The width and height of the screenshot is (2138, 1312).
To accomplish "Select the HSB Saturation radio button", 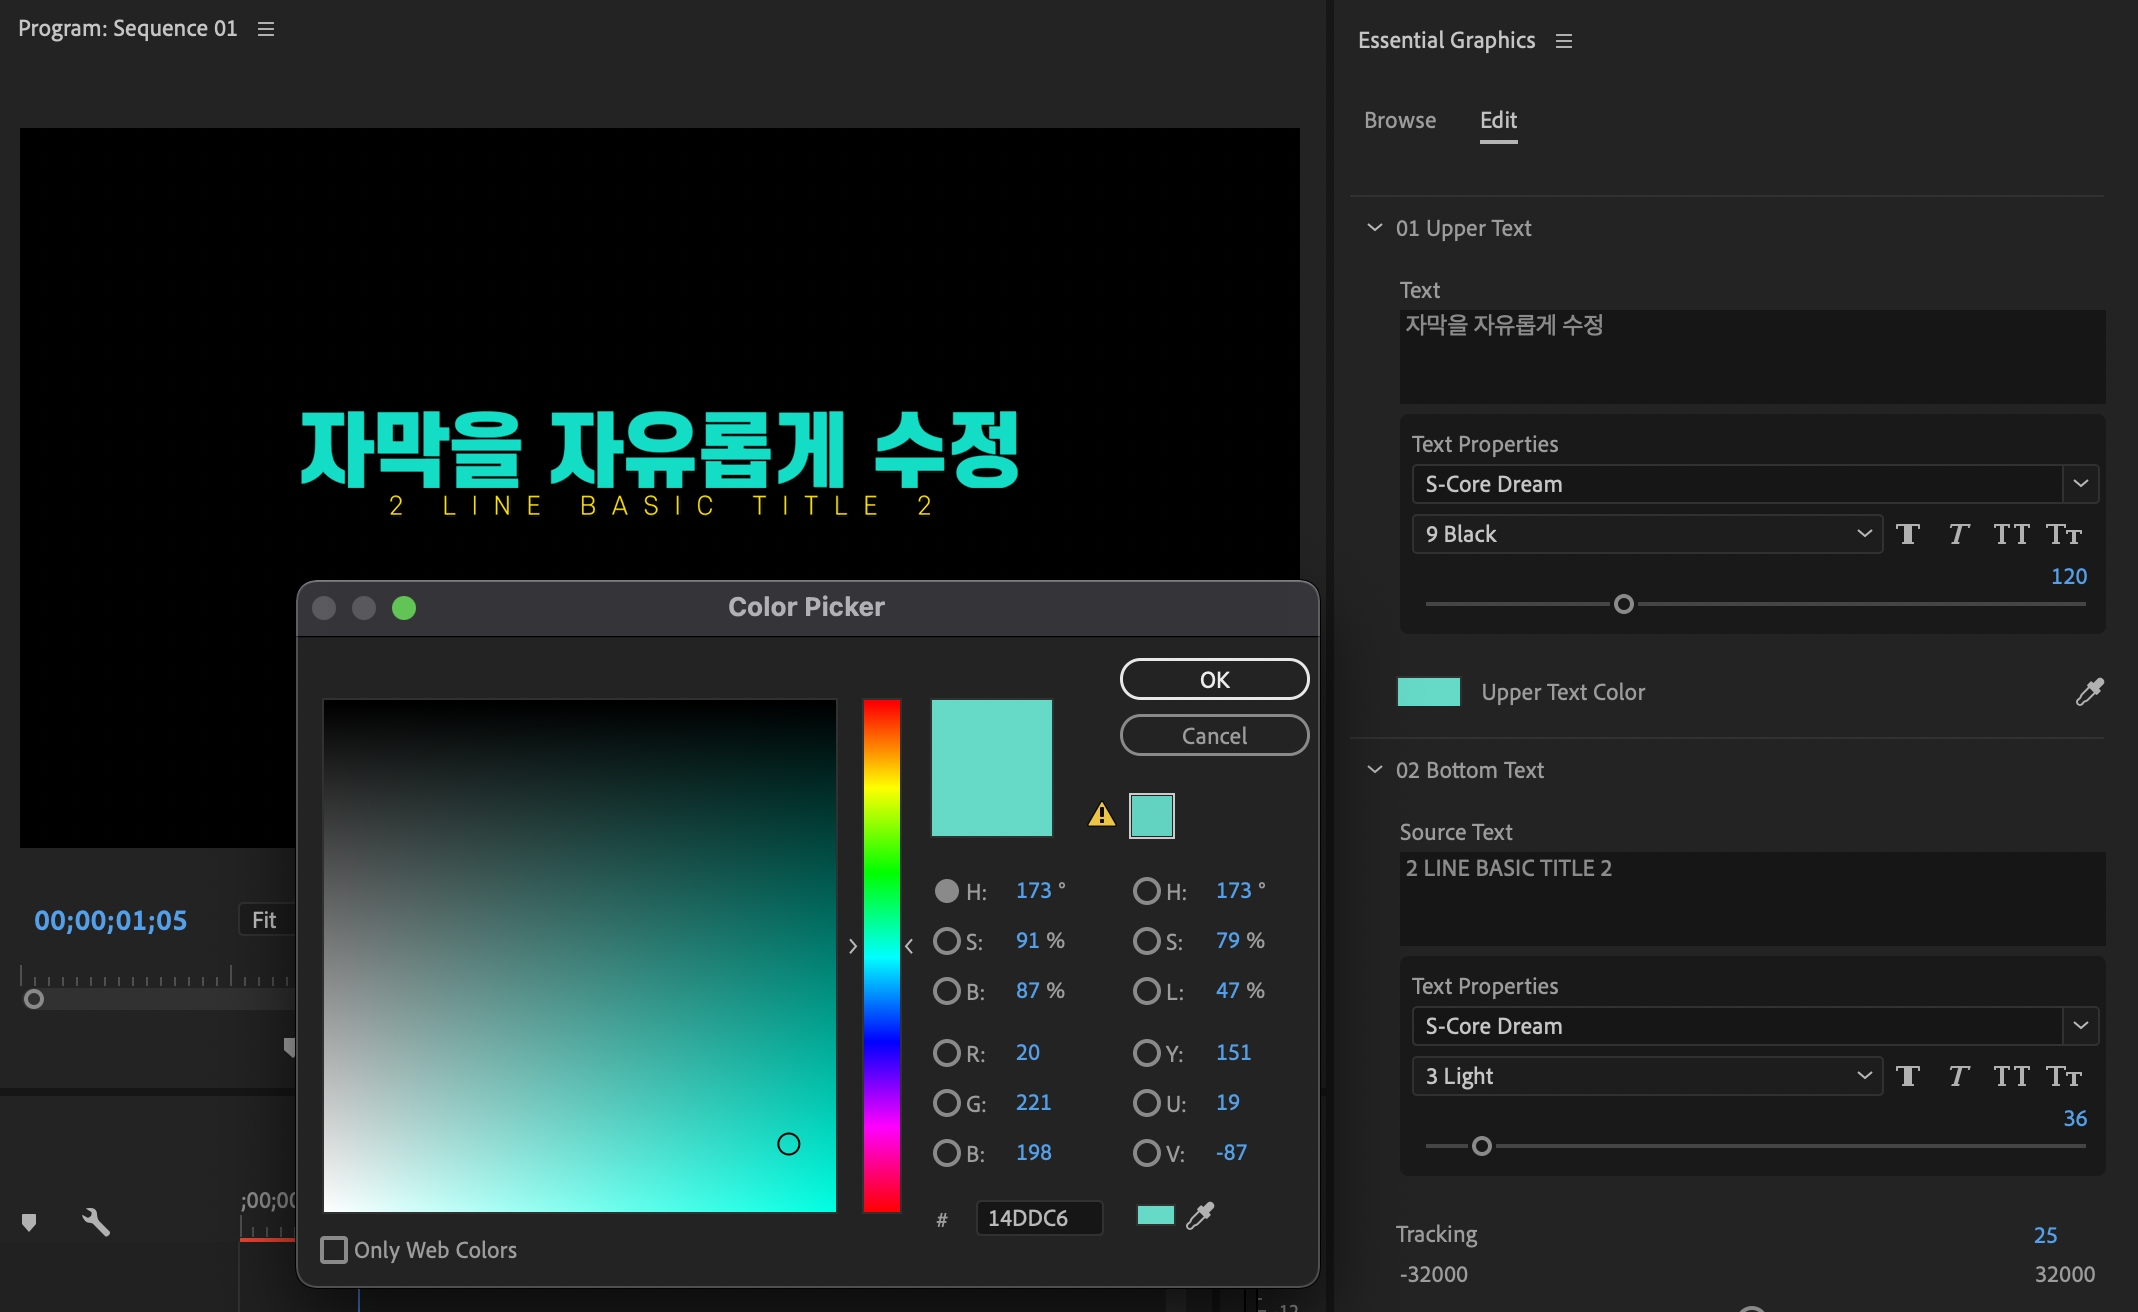I will click(946, 941).
